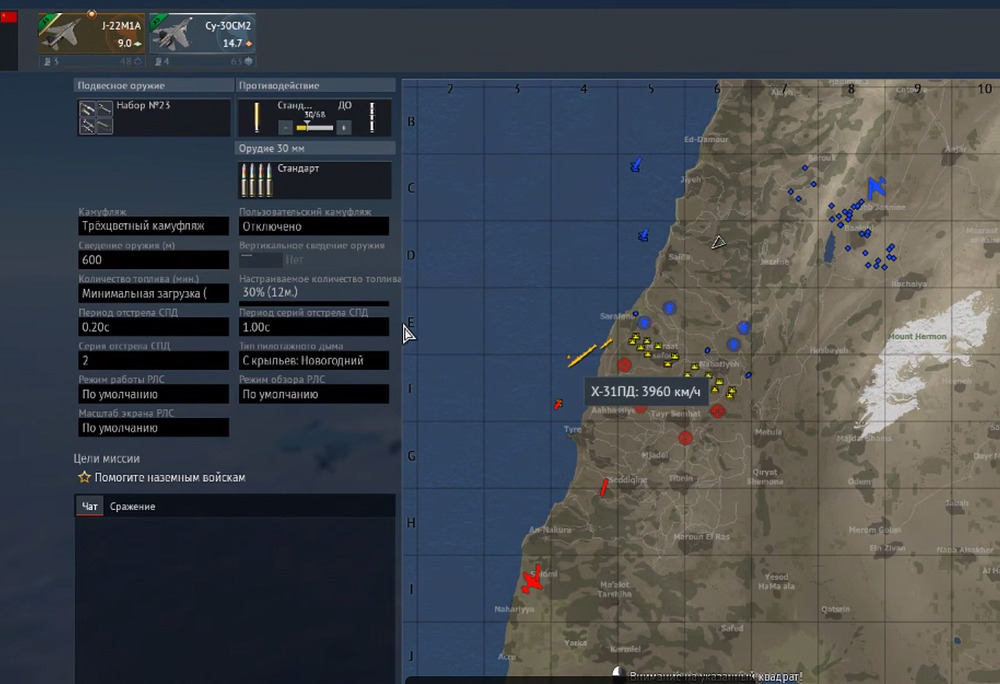Click the crew icon under Су-30СМ2
The image size is (1000, 684).
158,62
